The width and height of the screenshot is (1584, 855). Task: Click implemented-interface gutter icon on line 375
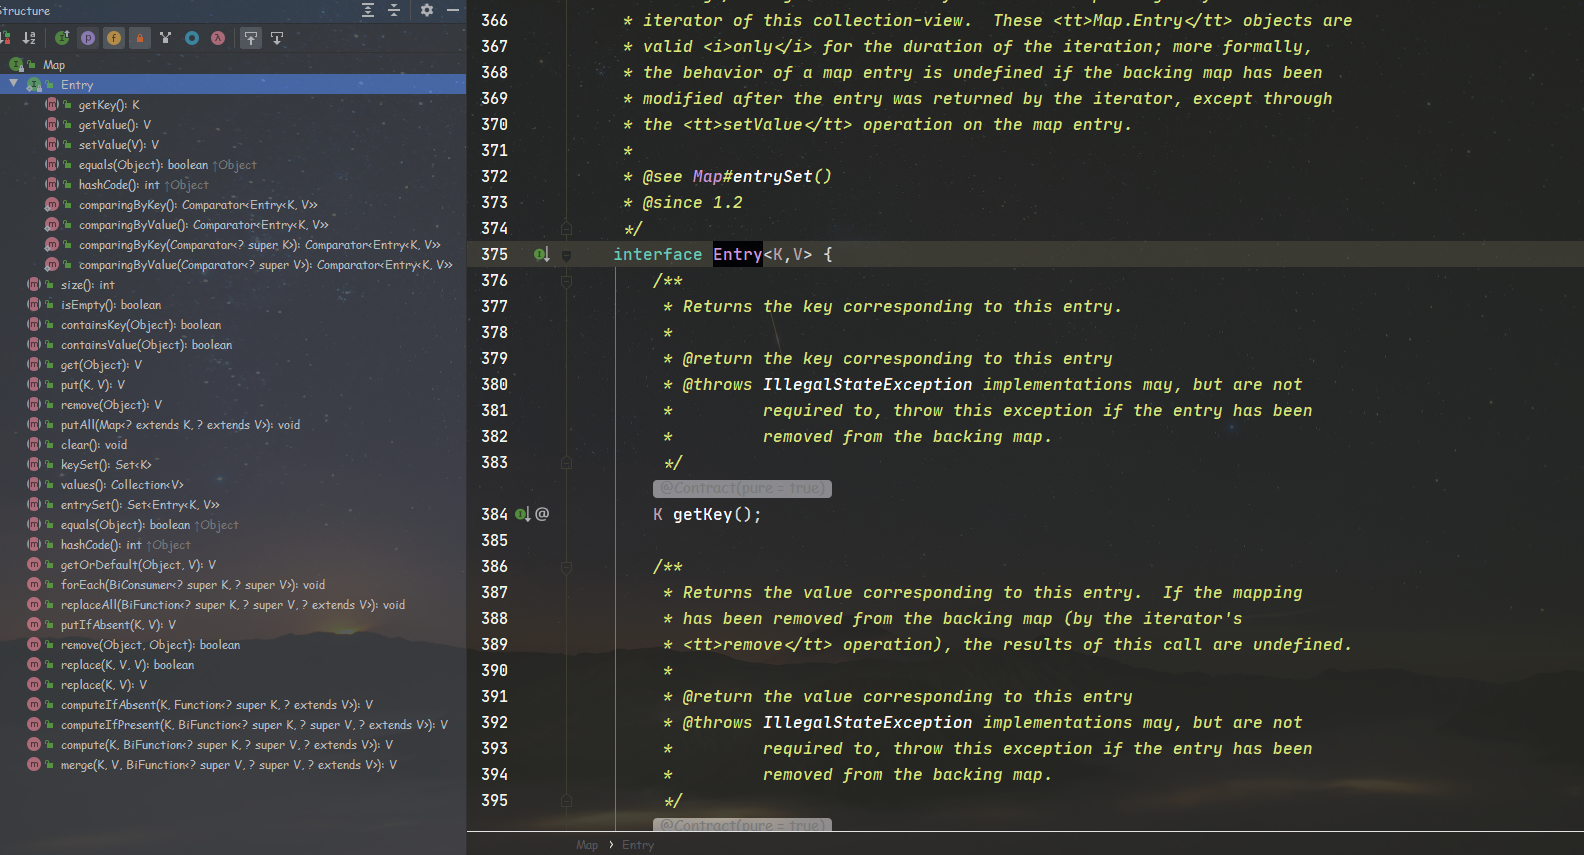point(541,254)
